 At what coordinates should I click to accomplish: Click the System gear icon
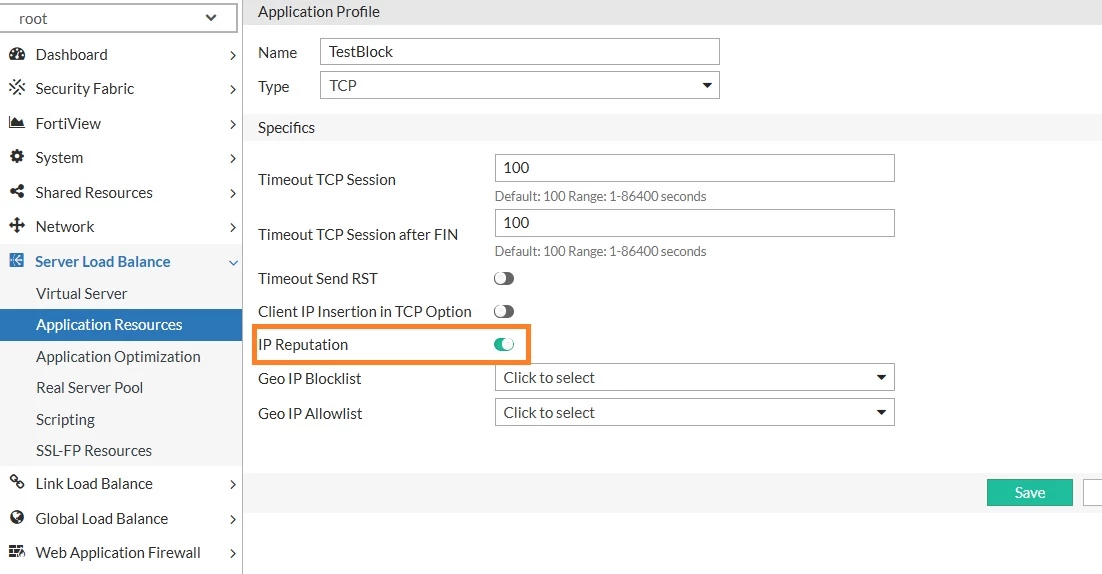(17, 157)
